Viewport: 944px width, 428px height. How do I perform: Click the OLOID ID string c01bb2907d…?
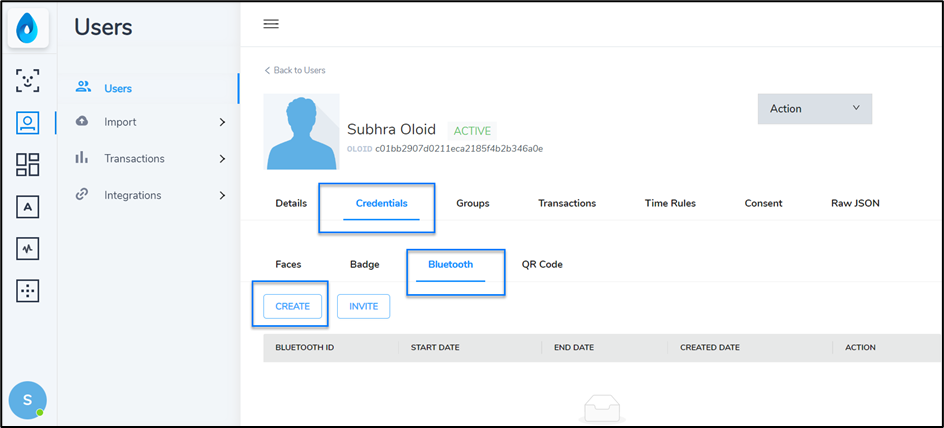tap(459, 148)
